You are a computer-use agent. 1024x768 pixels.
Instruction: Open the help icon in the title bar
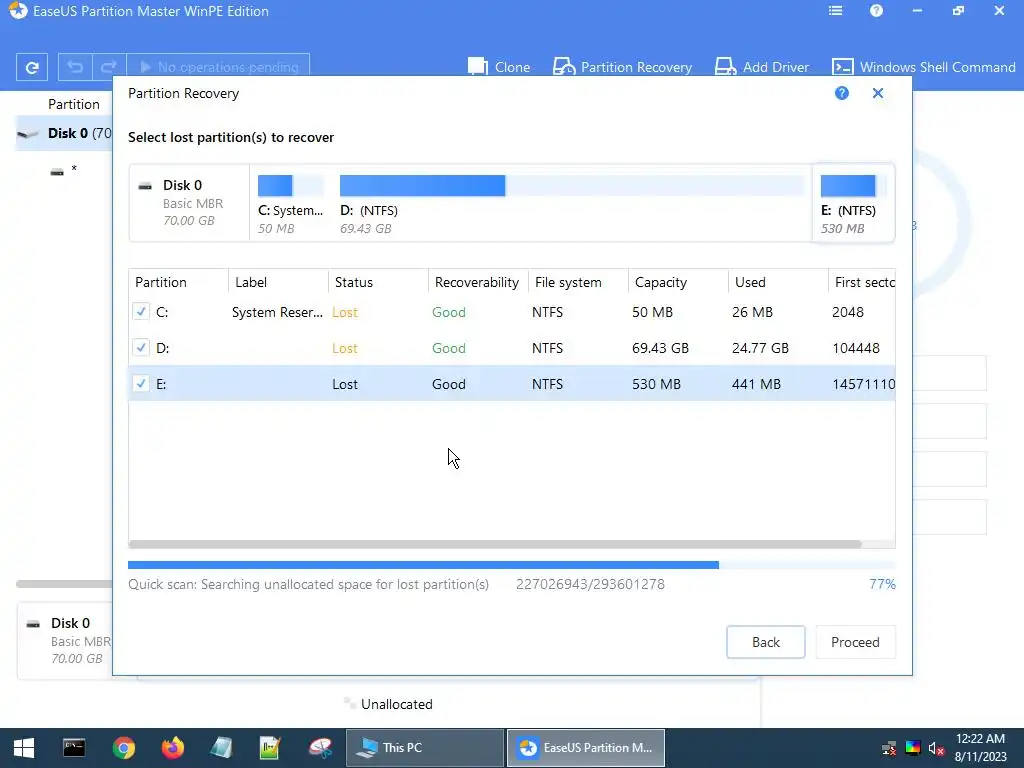pos(876,11)
